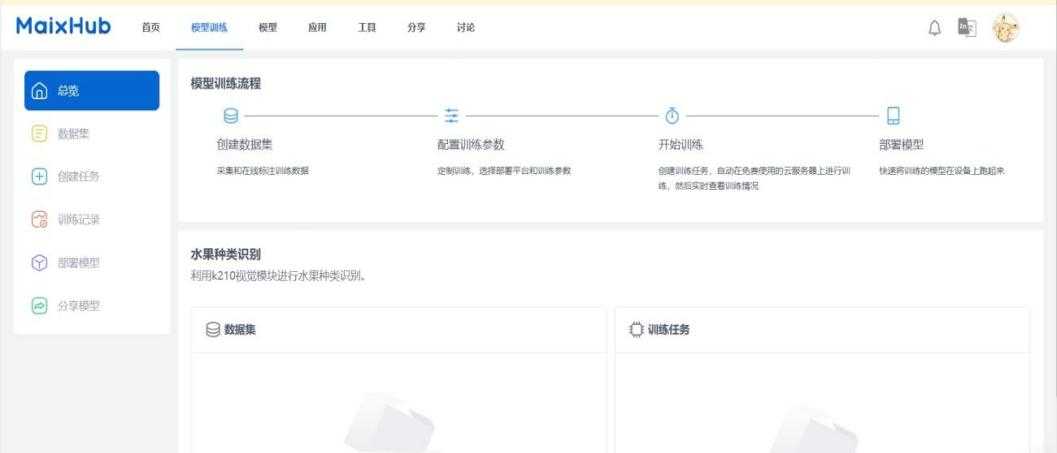
Task: Switch to the 模型训练 nav tab
Action: coord(209,28)
